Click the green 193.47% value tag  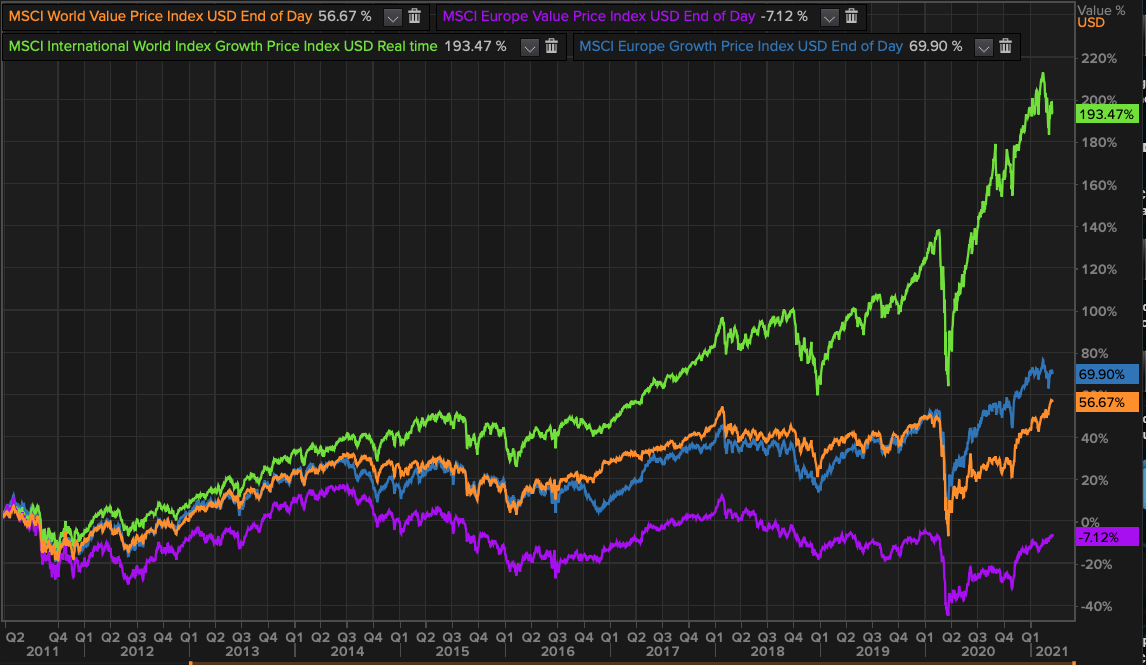coord(1107,114)
